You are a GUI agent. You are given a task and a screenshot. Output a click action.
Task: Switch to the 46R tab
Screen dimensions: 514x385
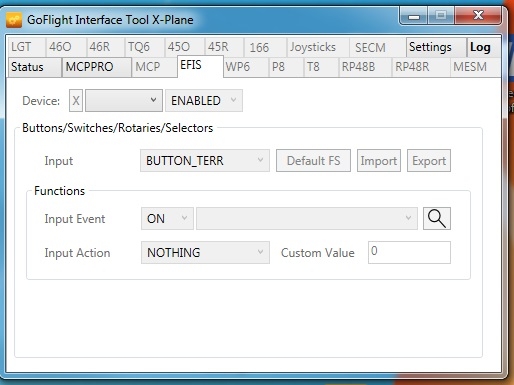click(x=105, y=47)
